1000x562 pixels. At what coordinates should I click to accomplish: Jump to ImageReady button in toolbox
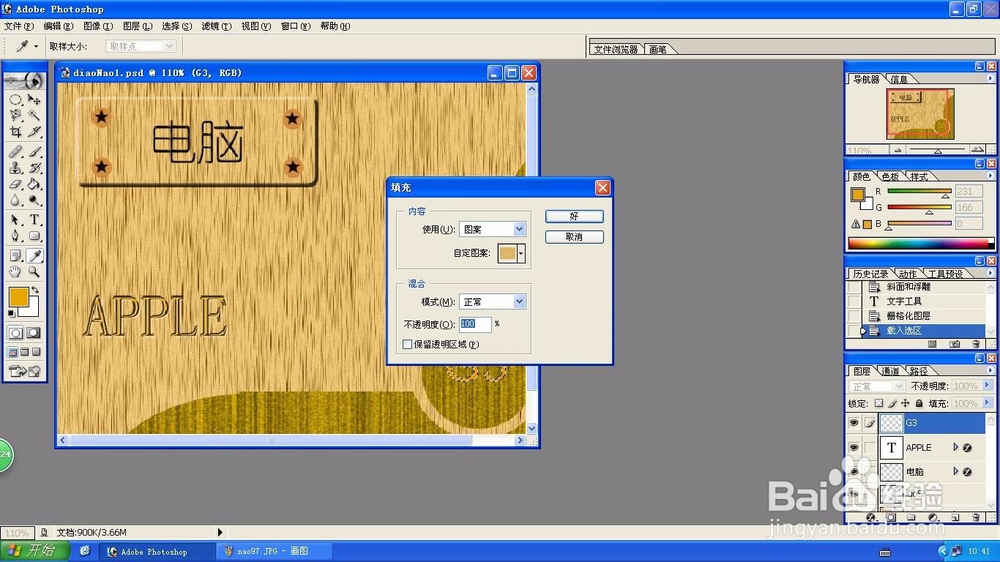(25, 371)
